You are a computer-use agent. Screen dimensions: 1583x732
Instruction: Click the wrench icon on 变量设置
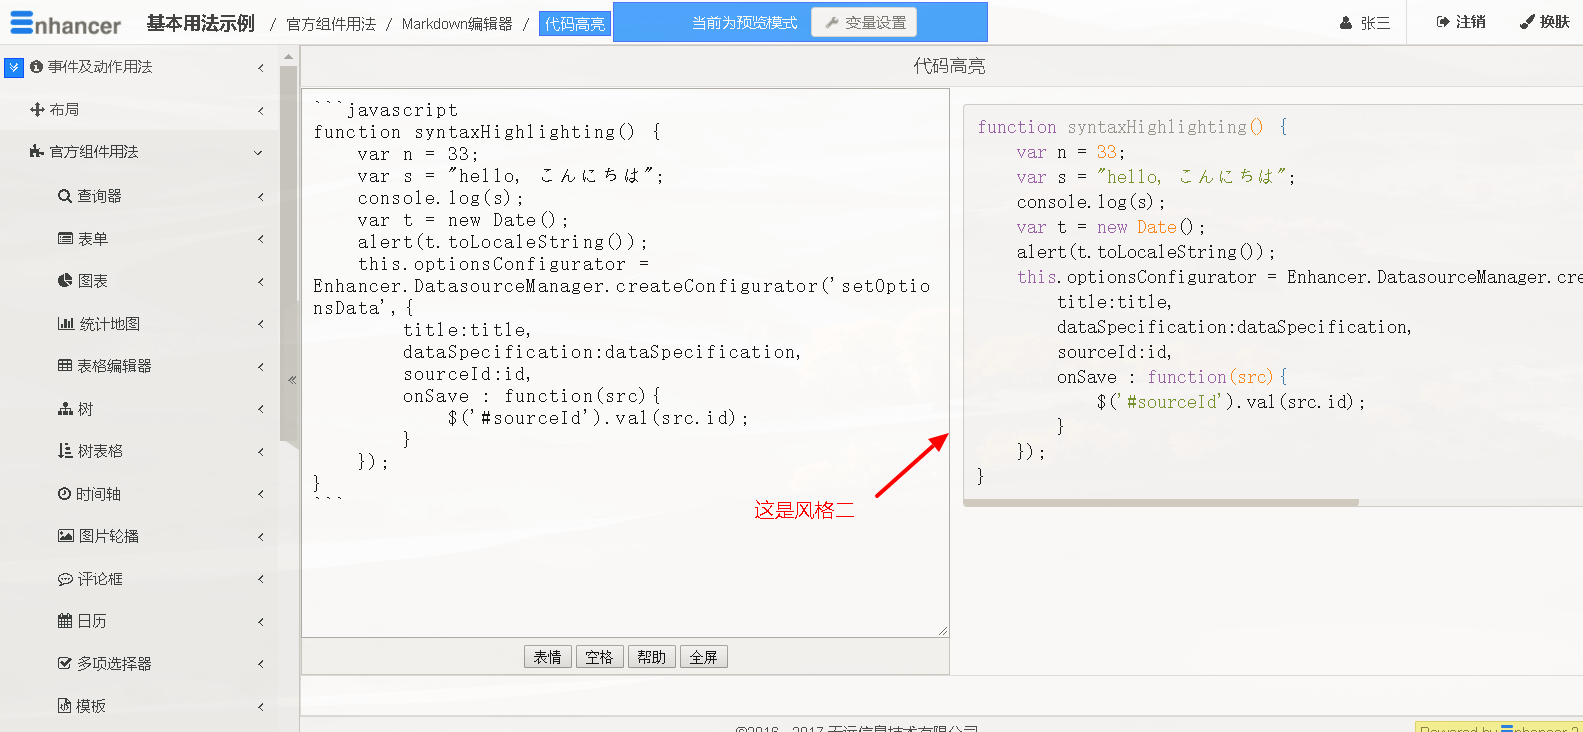coord(832,22)
